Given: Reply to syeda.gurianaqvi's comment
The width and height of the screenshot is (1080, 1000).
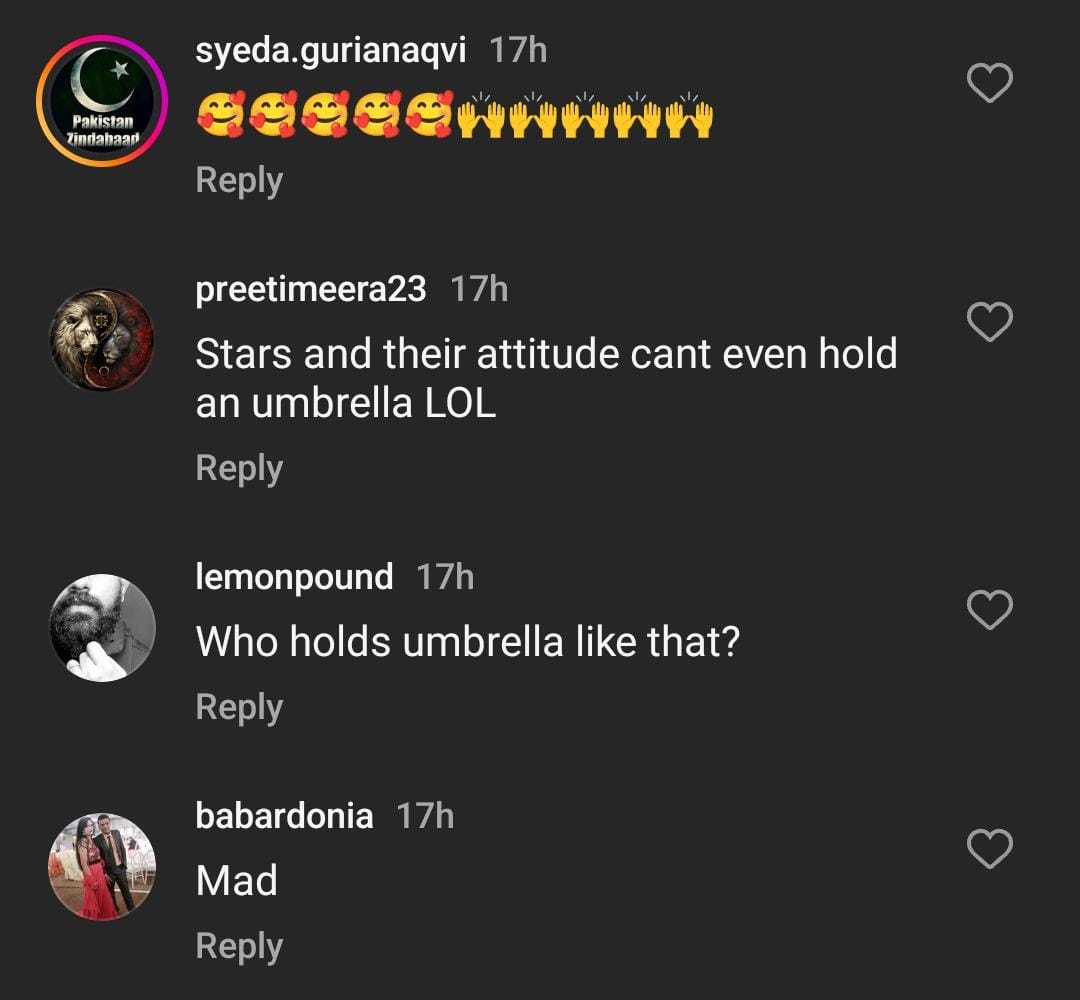Looking at the screenshot, I should pyautogui.click(x=239, y=180).
